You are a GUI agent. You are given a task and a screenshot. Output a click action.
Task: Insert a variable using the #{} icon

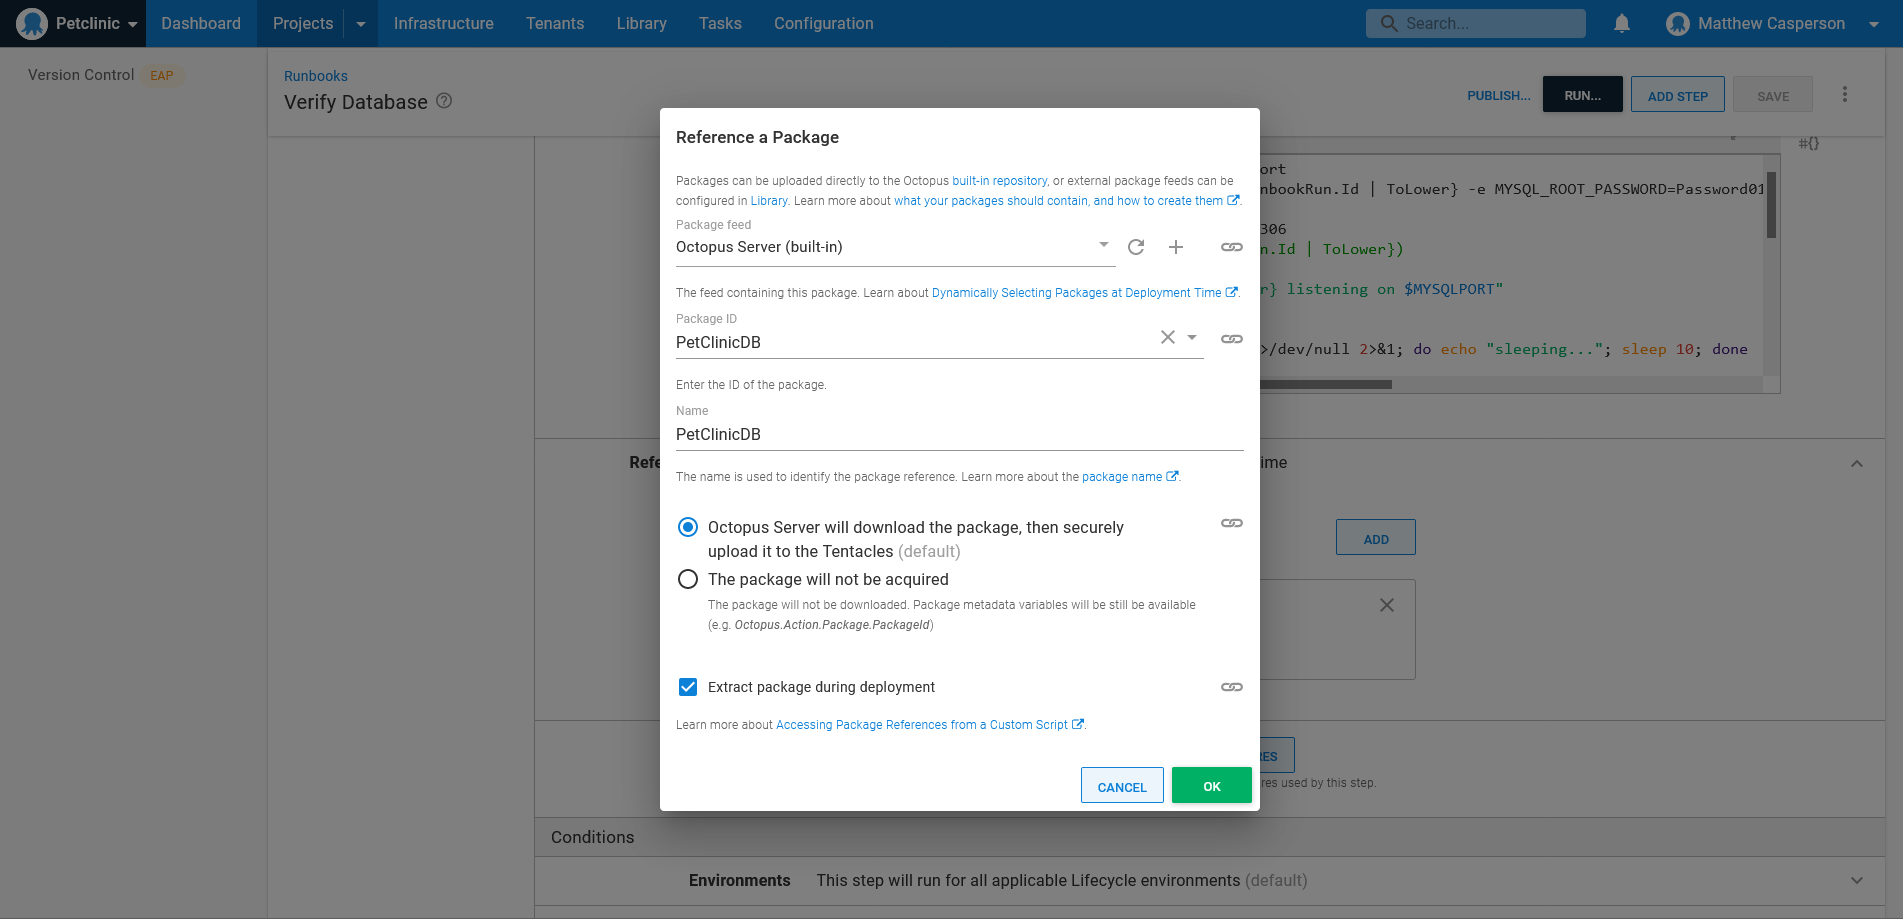1807,143
